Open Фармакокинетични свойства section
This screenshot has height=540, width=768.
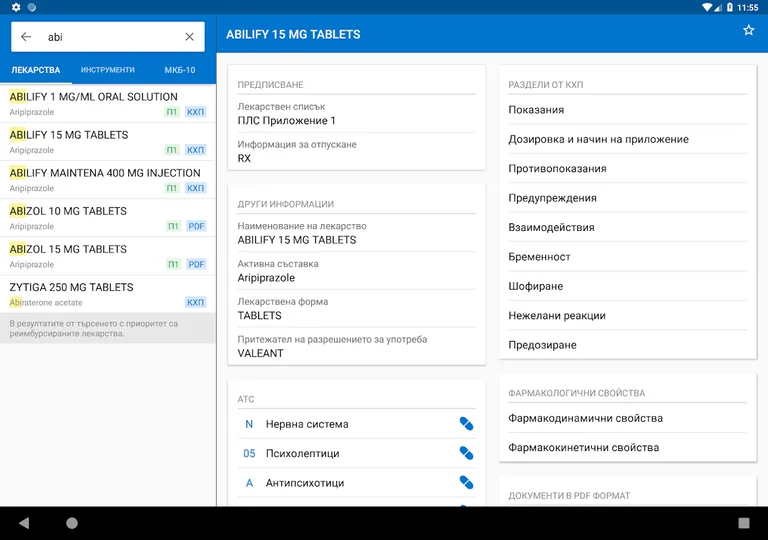627,447
